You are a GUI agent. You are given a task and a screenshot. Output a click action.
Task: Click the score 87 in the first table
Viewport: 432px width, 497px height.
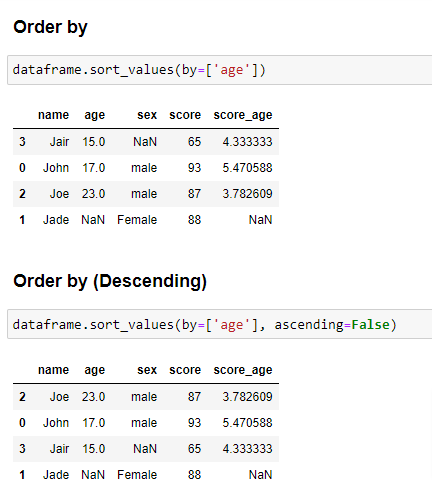[194, 194]
